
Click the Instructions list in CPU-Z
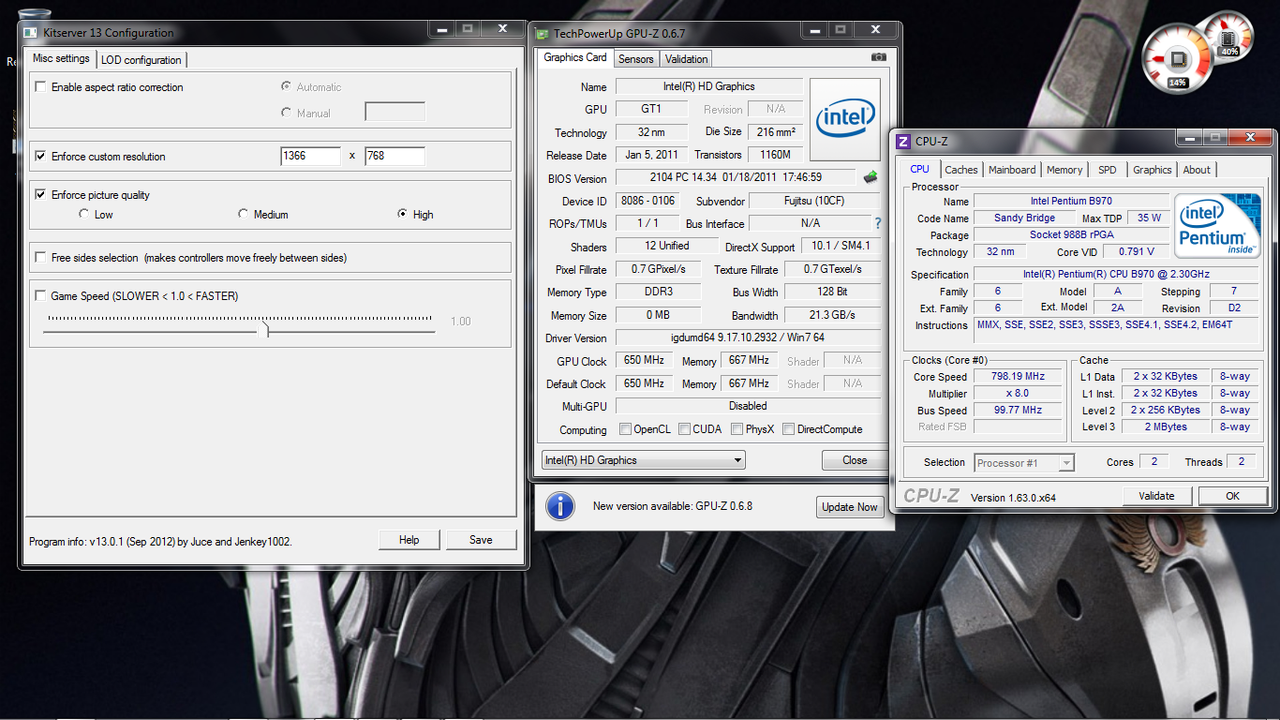pos(1114,329)
